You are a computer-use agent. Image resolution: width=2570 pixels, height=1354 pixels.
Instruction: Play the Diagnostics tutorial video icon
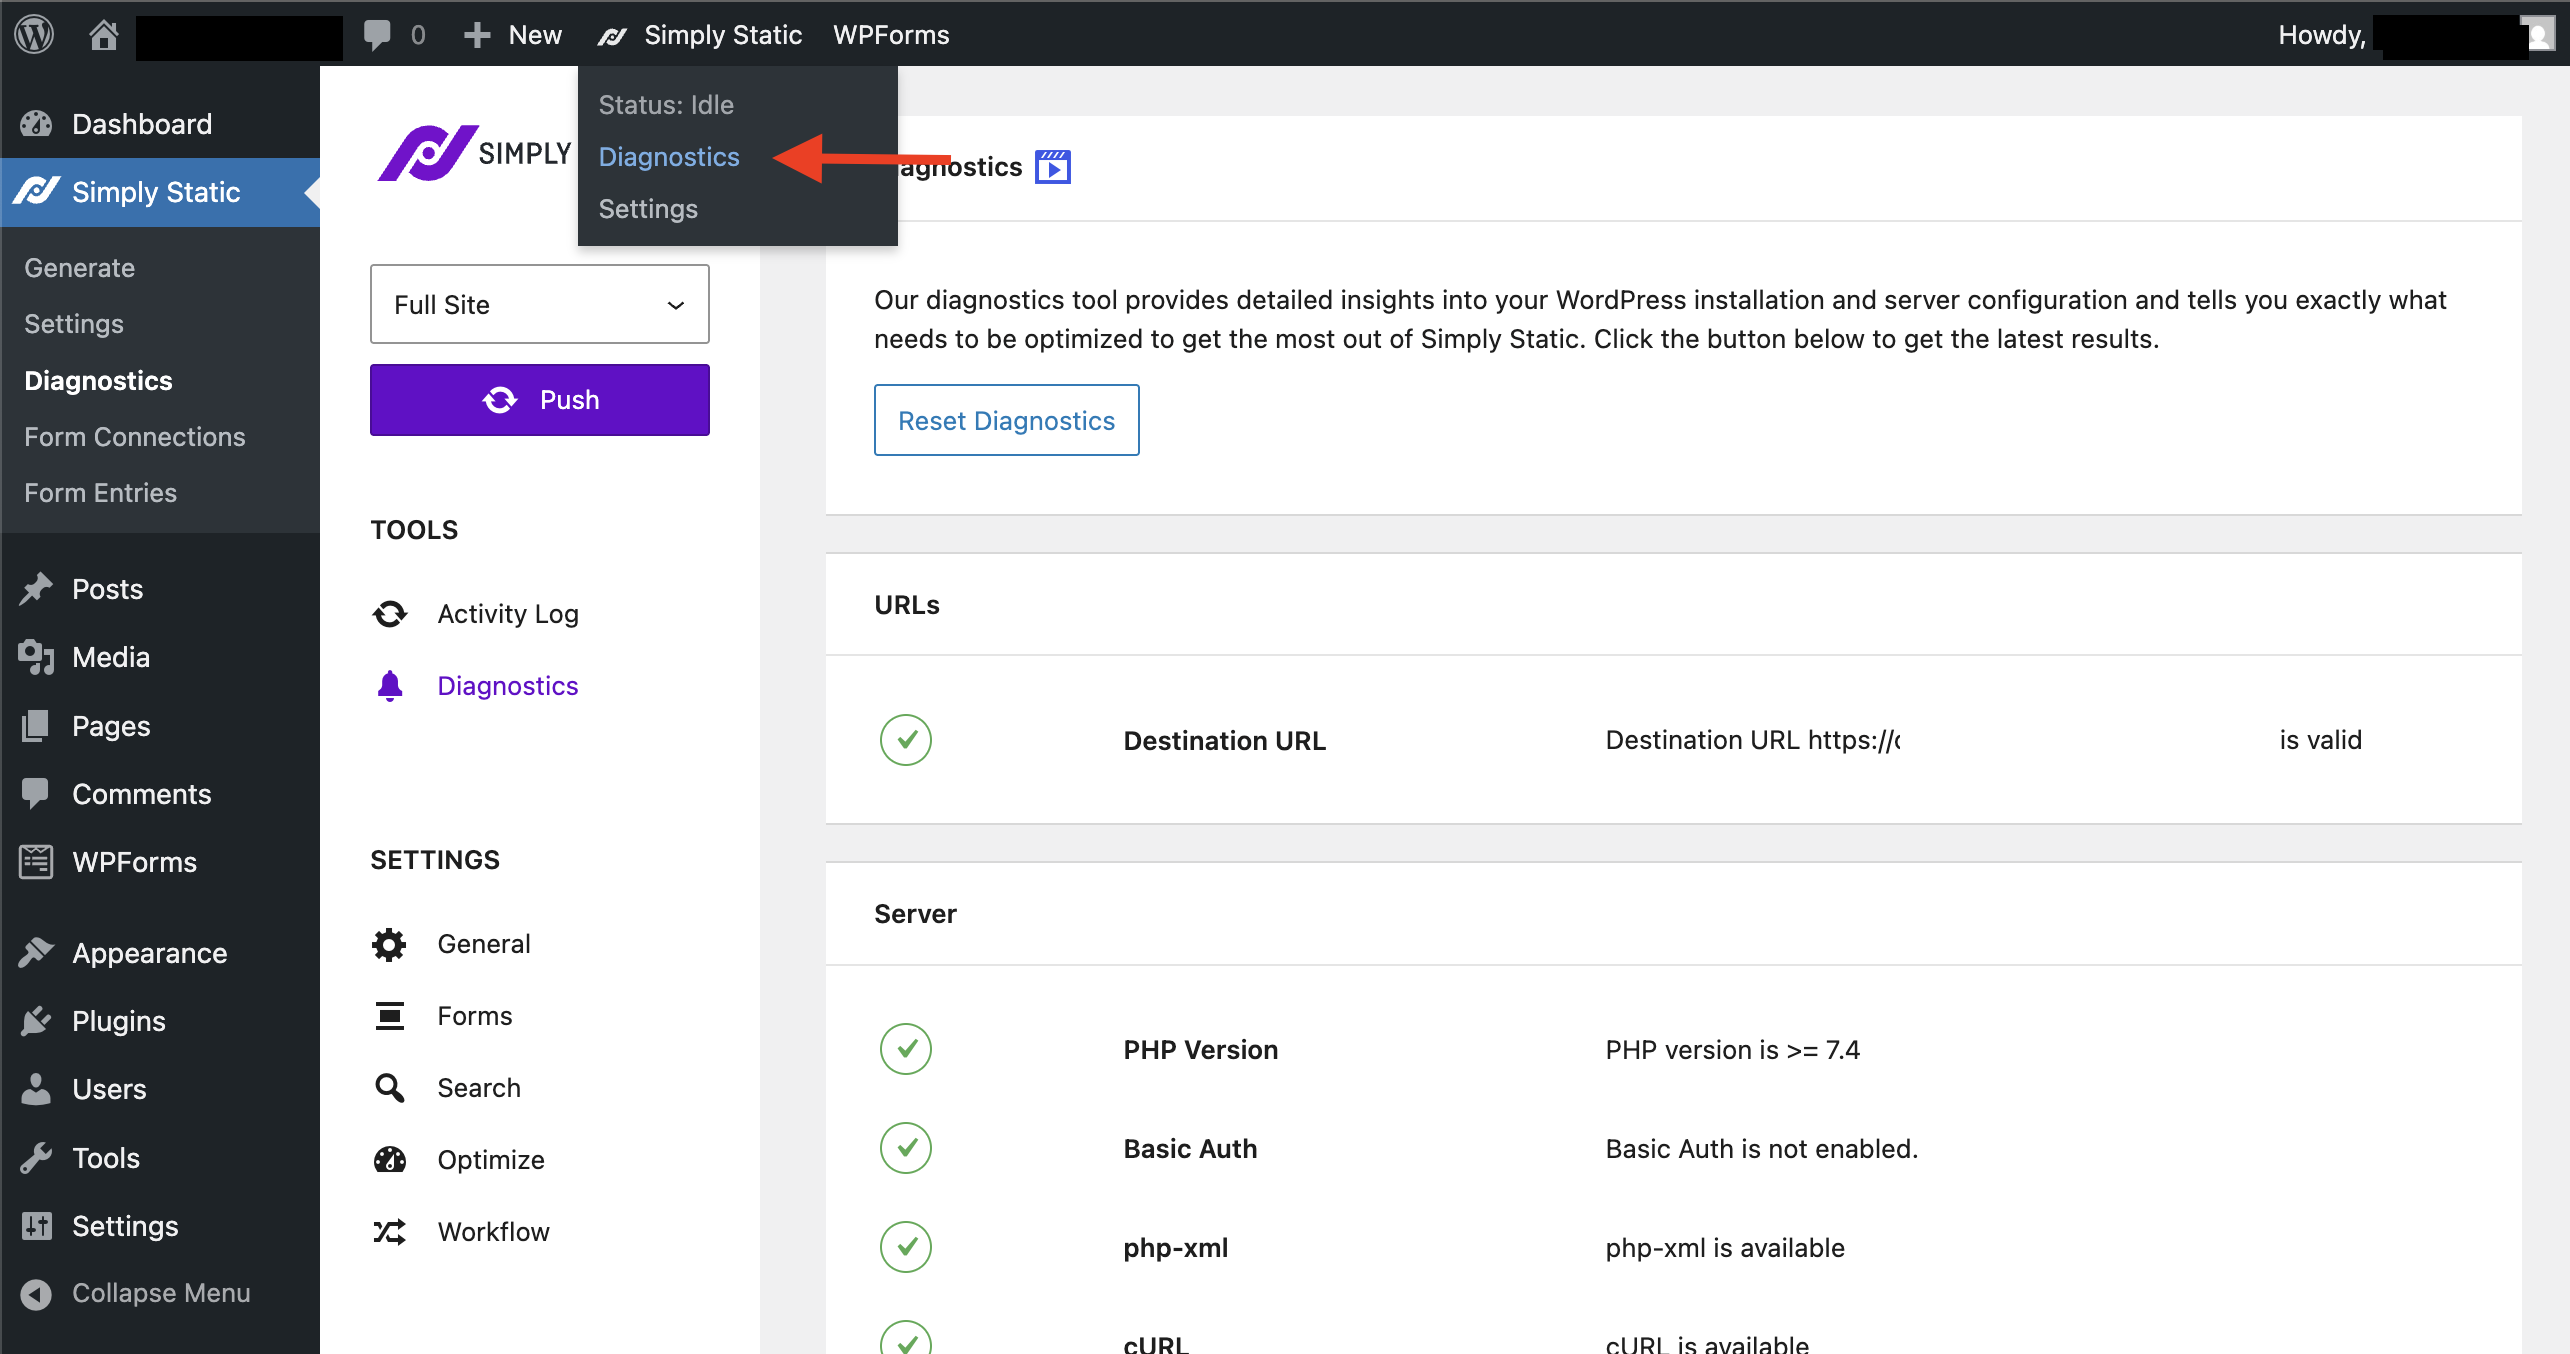pyautogui.click(x=1052, y=166)
